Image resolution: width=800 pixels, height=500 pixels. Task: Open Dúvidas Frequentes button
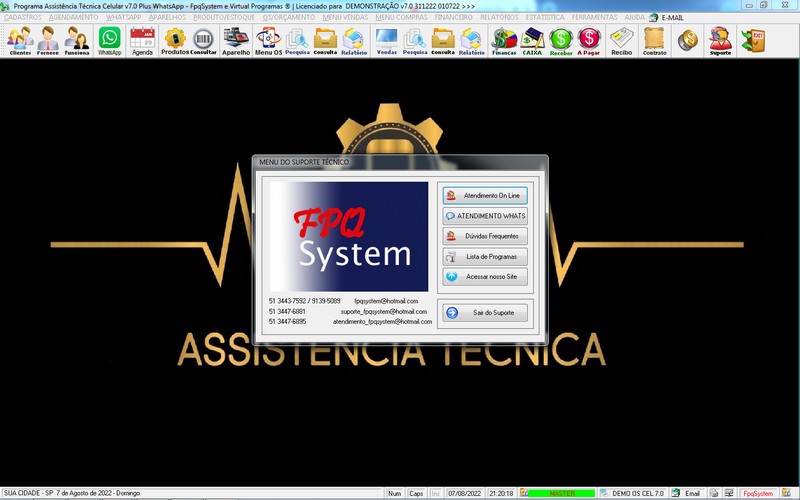click(x=485, y=236)
